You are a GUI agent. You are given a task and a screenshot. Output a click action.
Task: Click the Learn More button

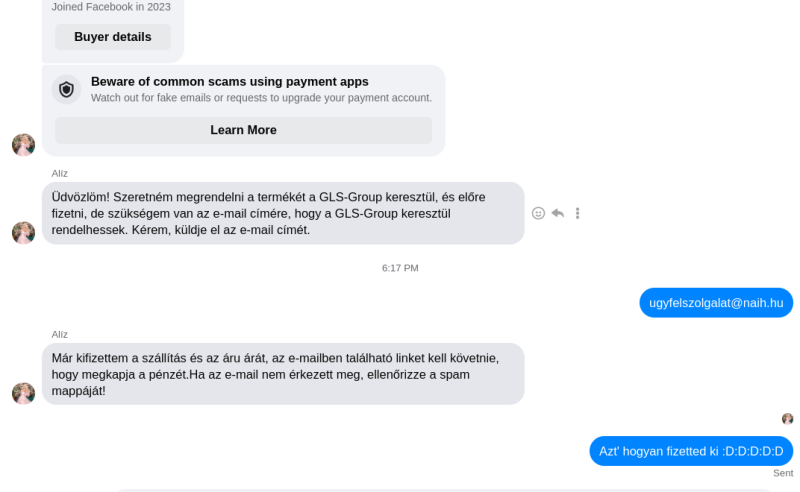pos(243,130)
